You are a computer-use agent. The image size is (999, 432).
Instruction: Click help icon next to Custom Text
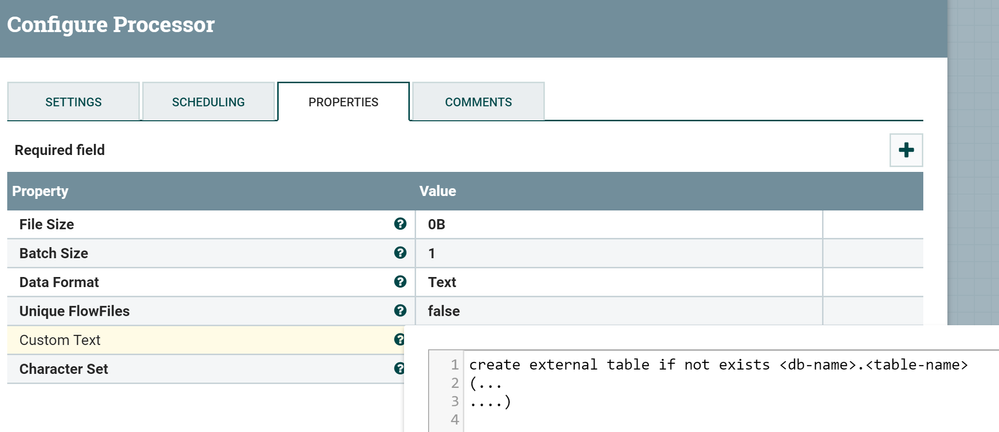coord(399,340)
